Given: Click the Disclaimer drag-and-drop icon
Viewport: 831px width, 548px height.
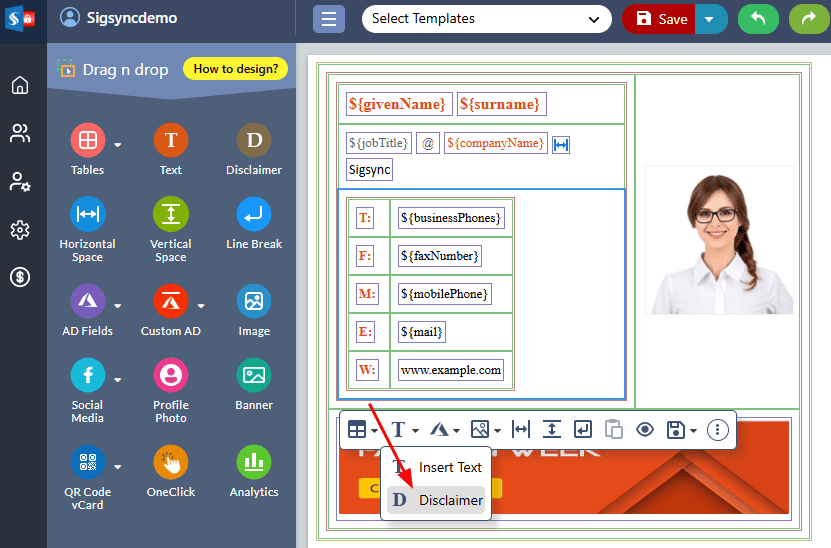Looking at the screenshot, I should pos(254,141).
